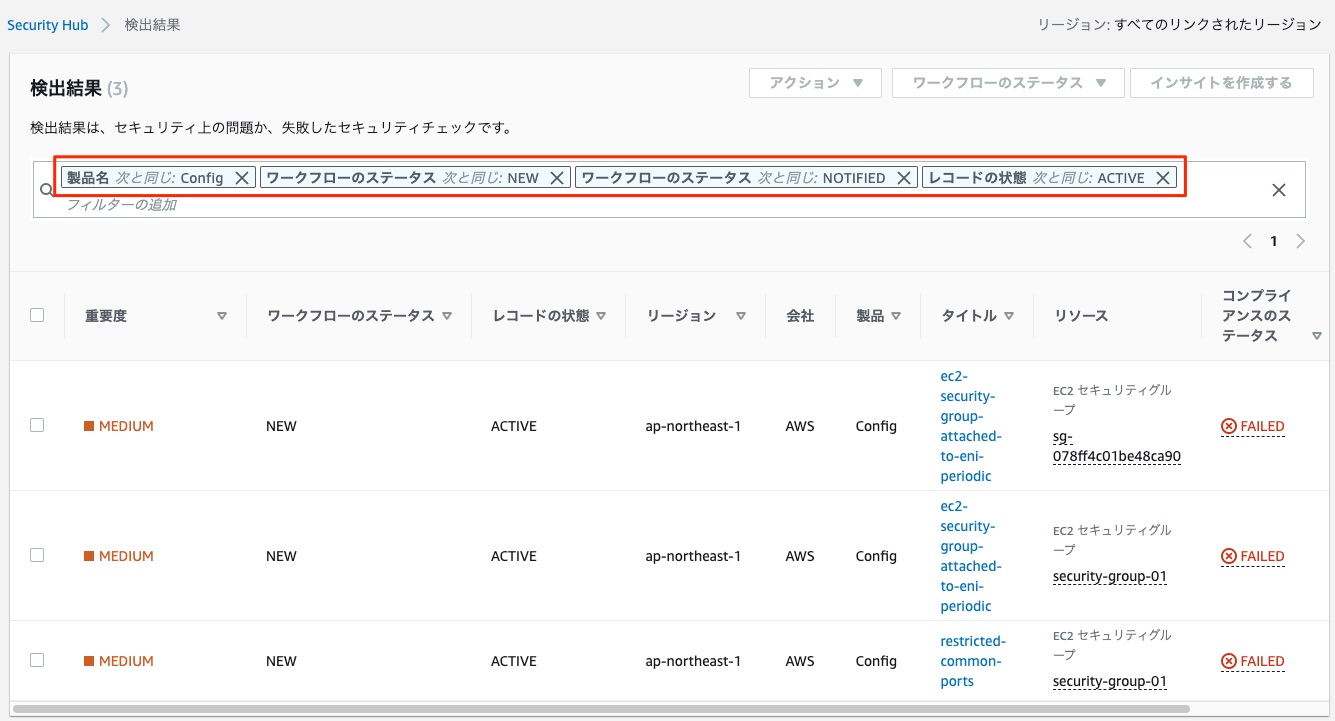Open ec2-security-group-attached-to-eni-periodic for sg-078ff4c01be48ca90
The image size is (1335, 721).
(x=971, y=426)
